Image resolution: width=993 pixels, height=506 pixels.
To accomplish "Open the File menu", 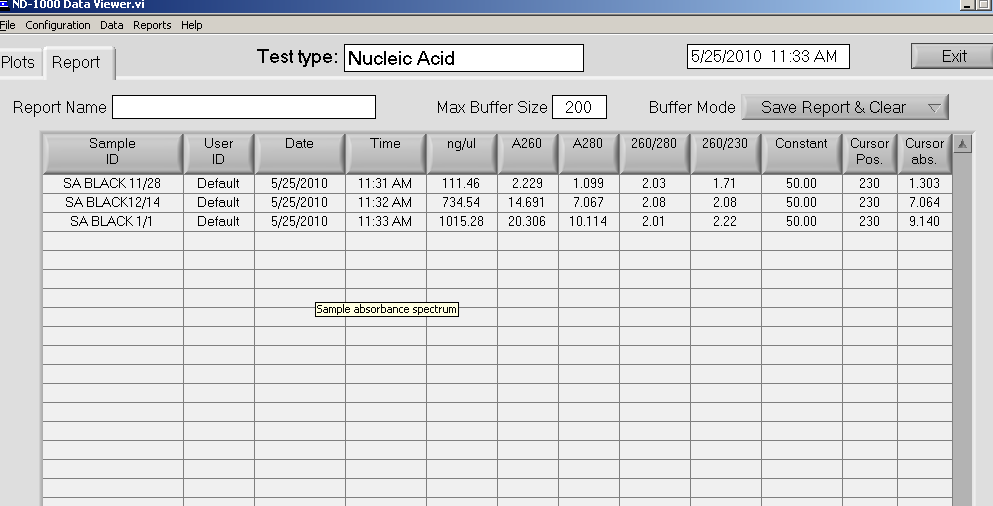I will pyautogui.click(x=8, y=25).
